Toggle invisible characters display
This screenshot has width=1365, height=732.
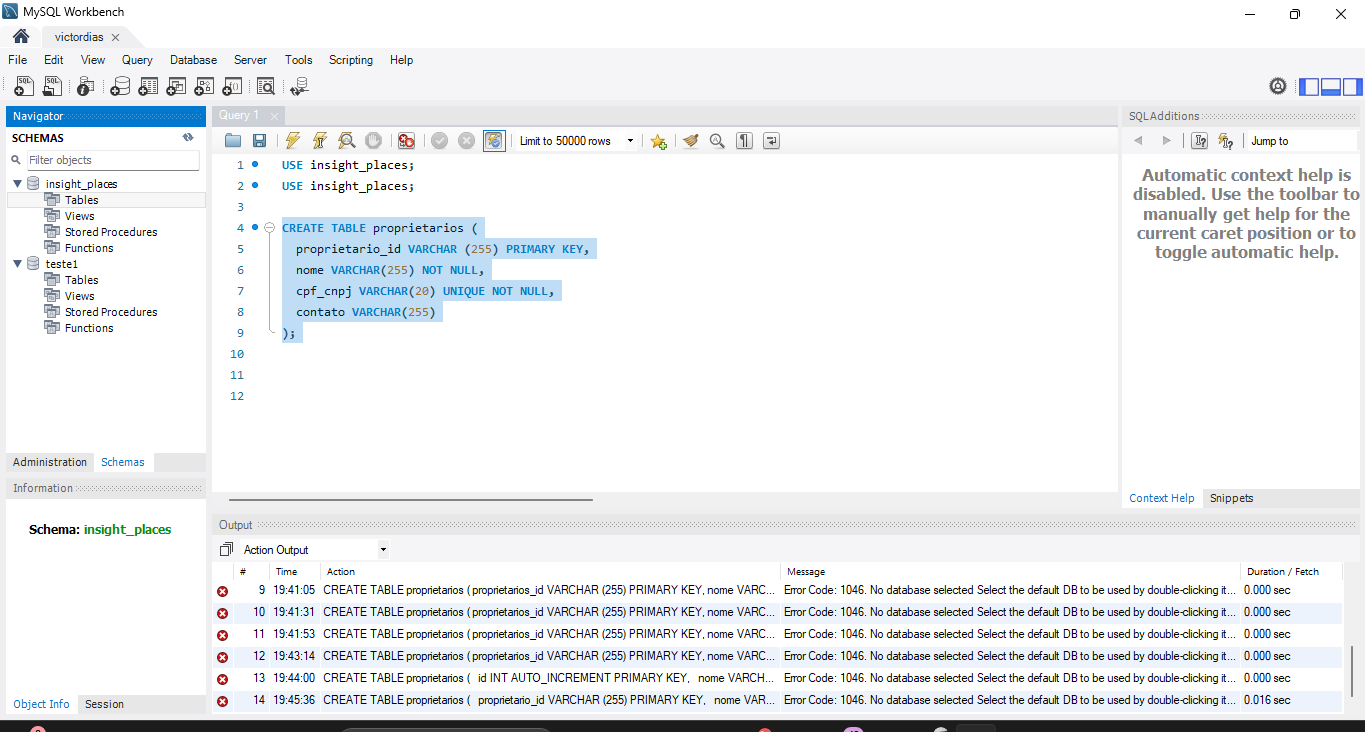[744, 141]
